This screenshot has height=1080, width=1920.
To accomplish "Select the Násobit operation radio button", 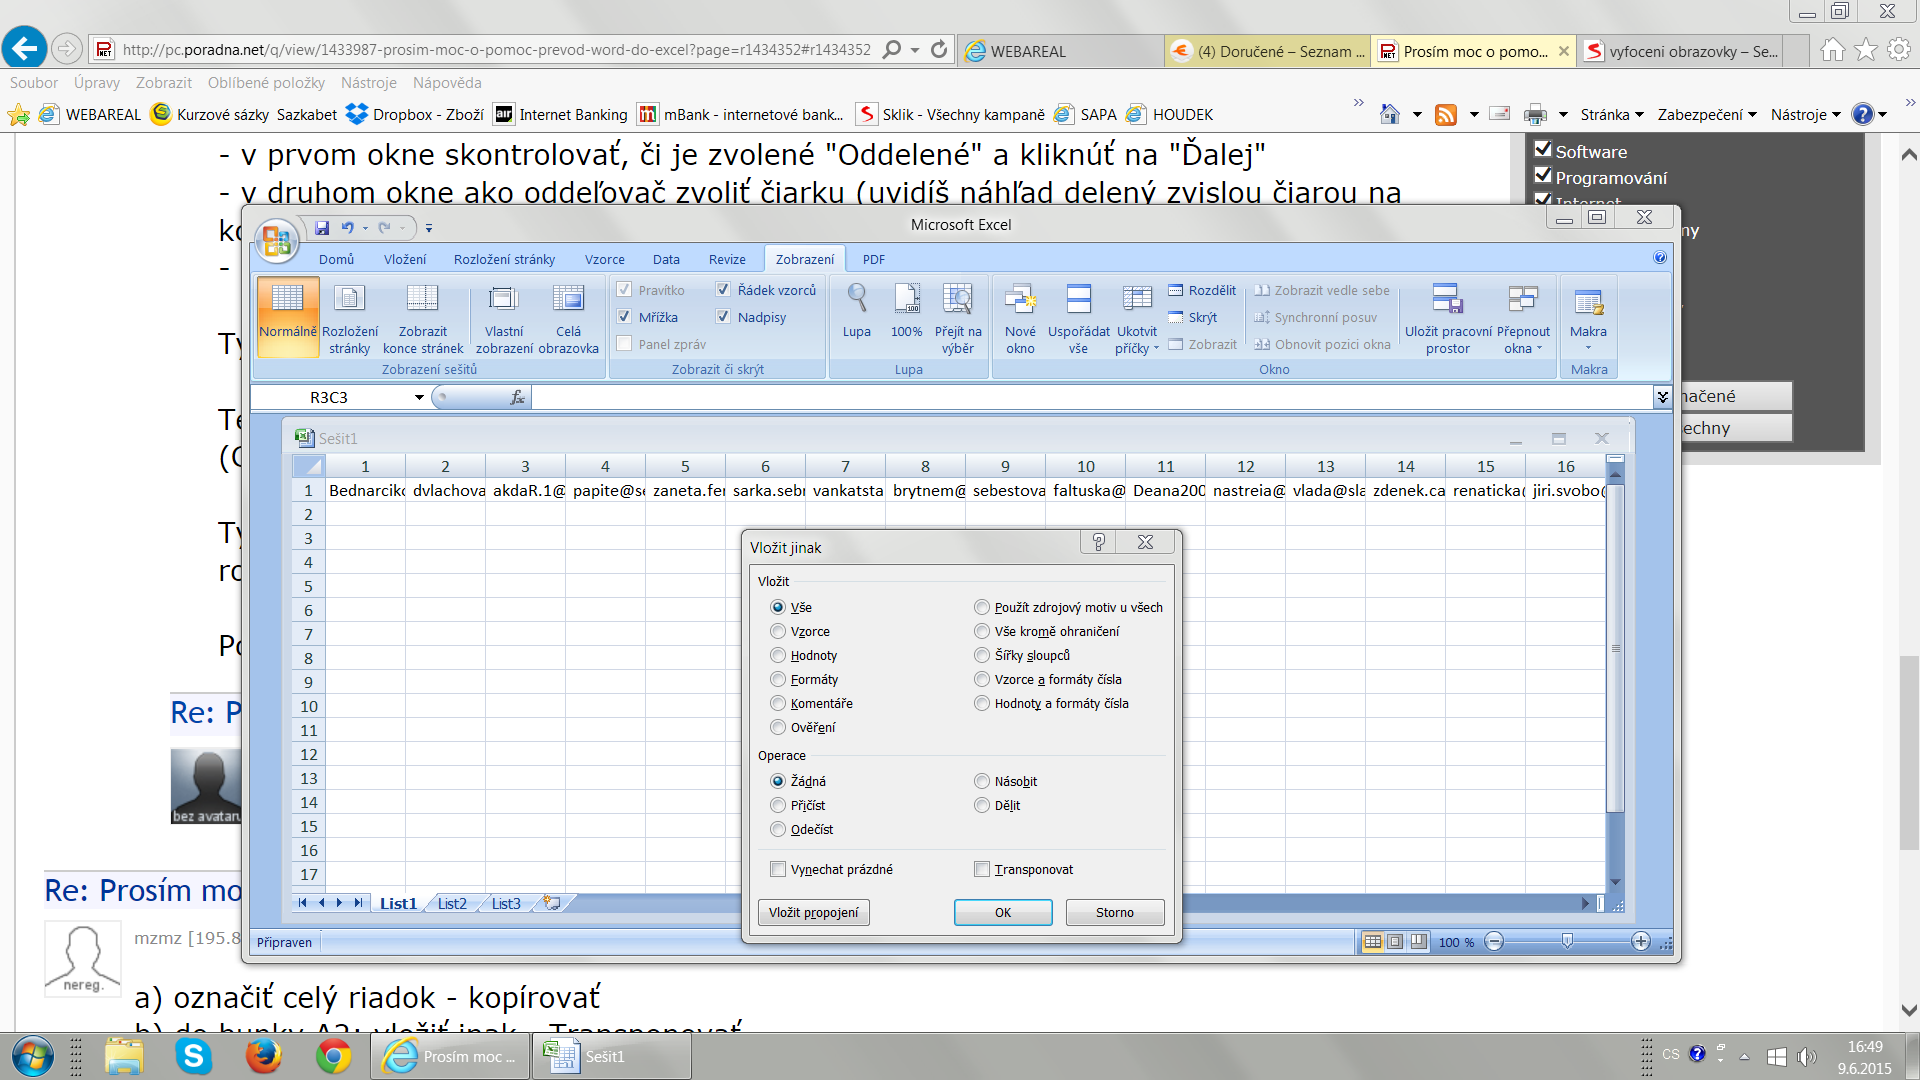I will pos(982,782).
